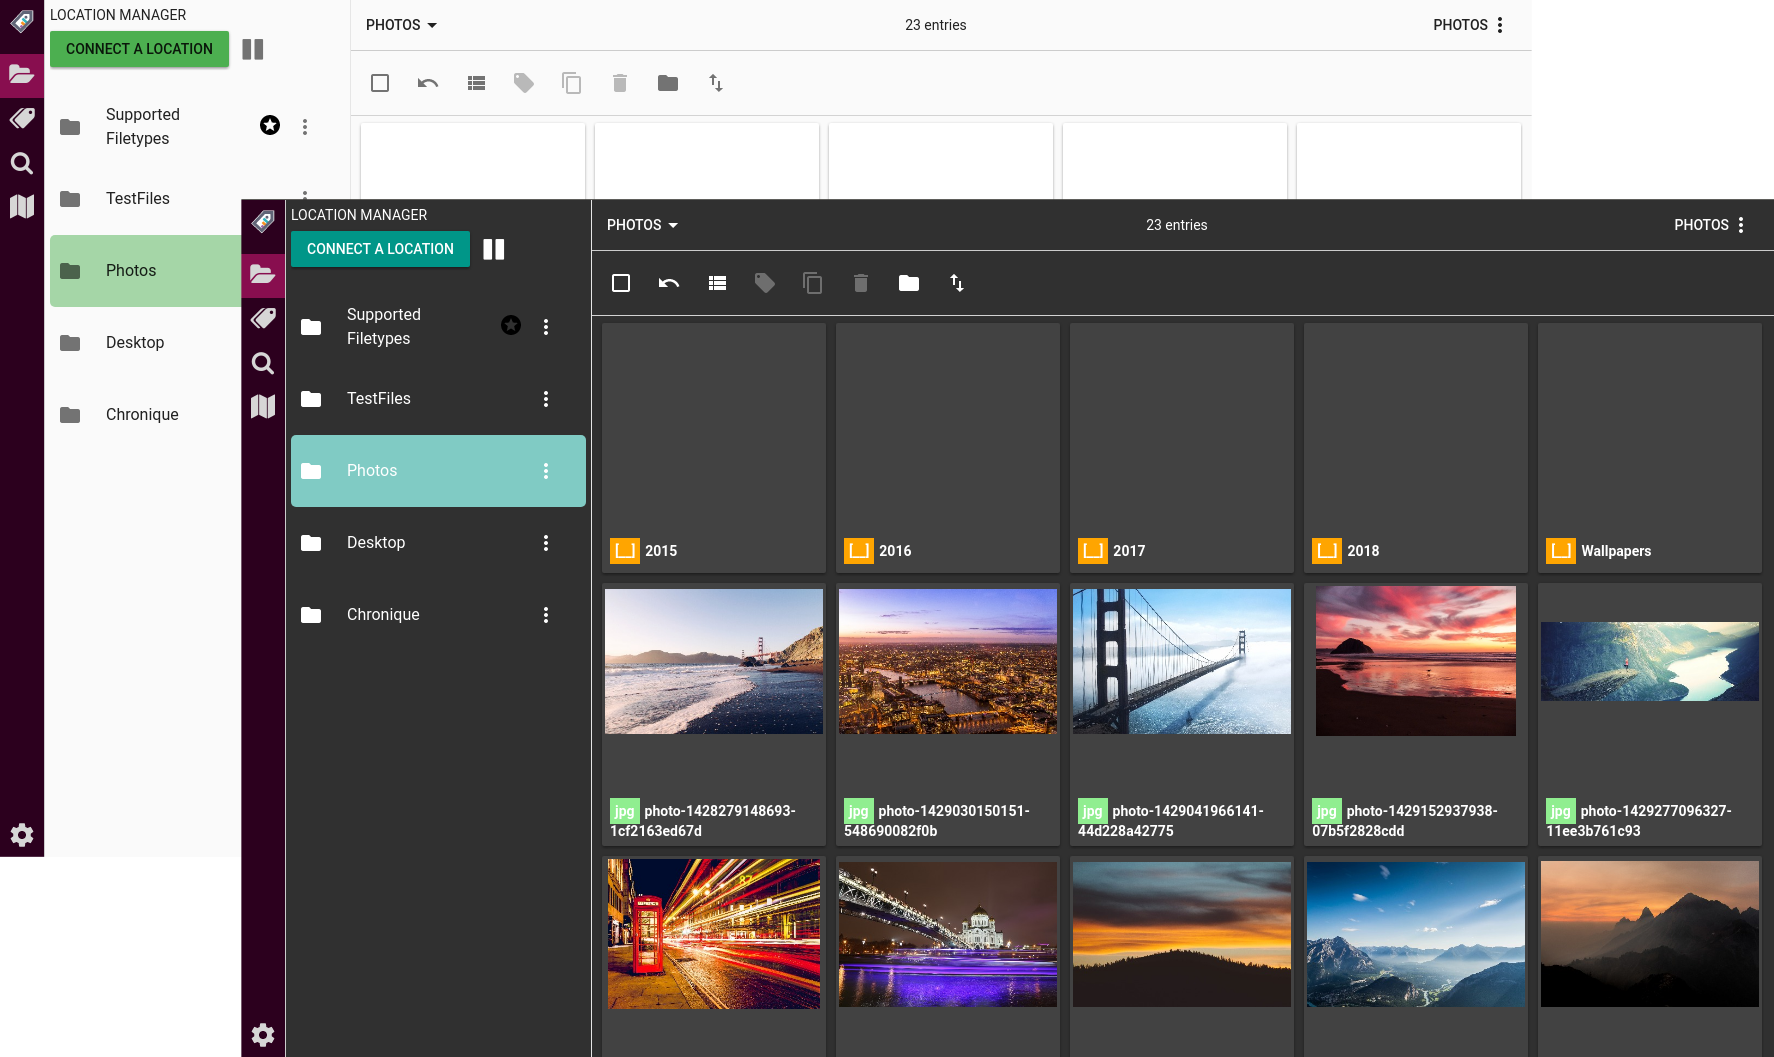Image resolution: width=1774 pixels, height=1057 pixels.
Task: Open the PHOTOS options menu at top right
Action: tap(1742, 225)
